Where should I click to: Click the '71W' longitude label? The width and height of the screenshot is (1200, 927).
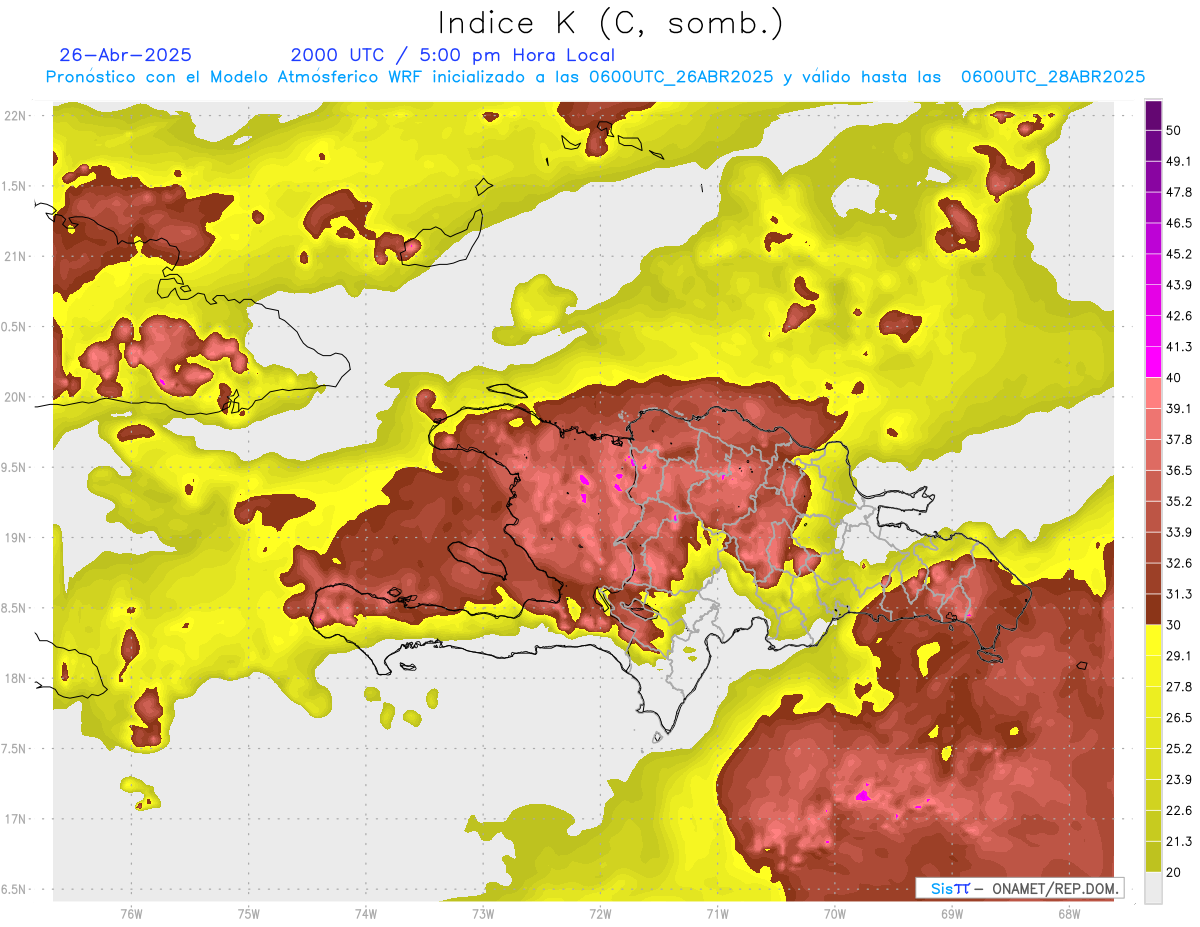pos(717,913)
